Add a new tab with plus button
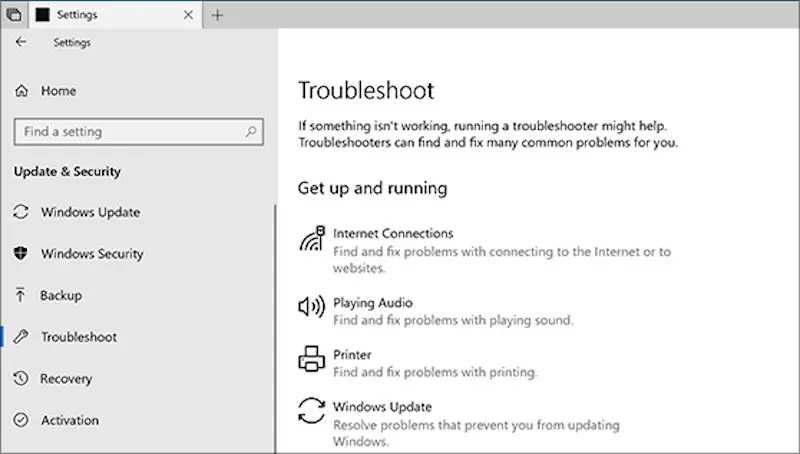This screenshot has width=800, height=454. [x=218, y=15]
